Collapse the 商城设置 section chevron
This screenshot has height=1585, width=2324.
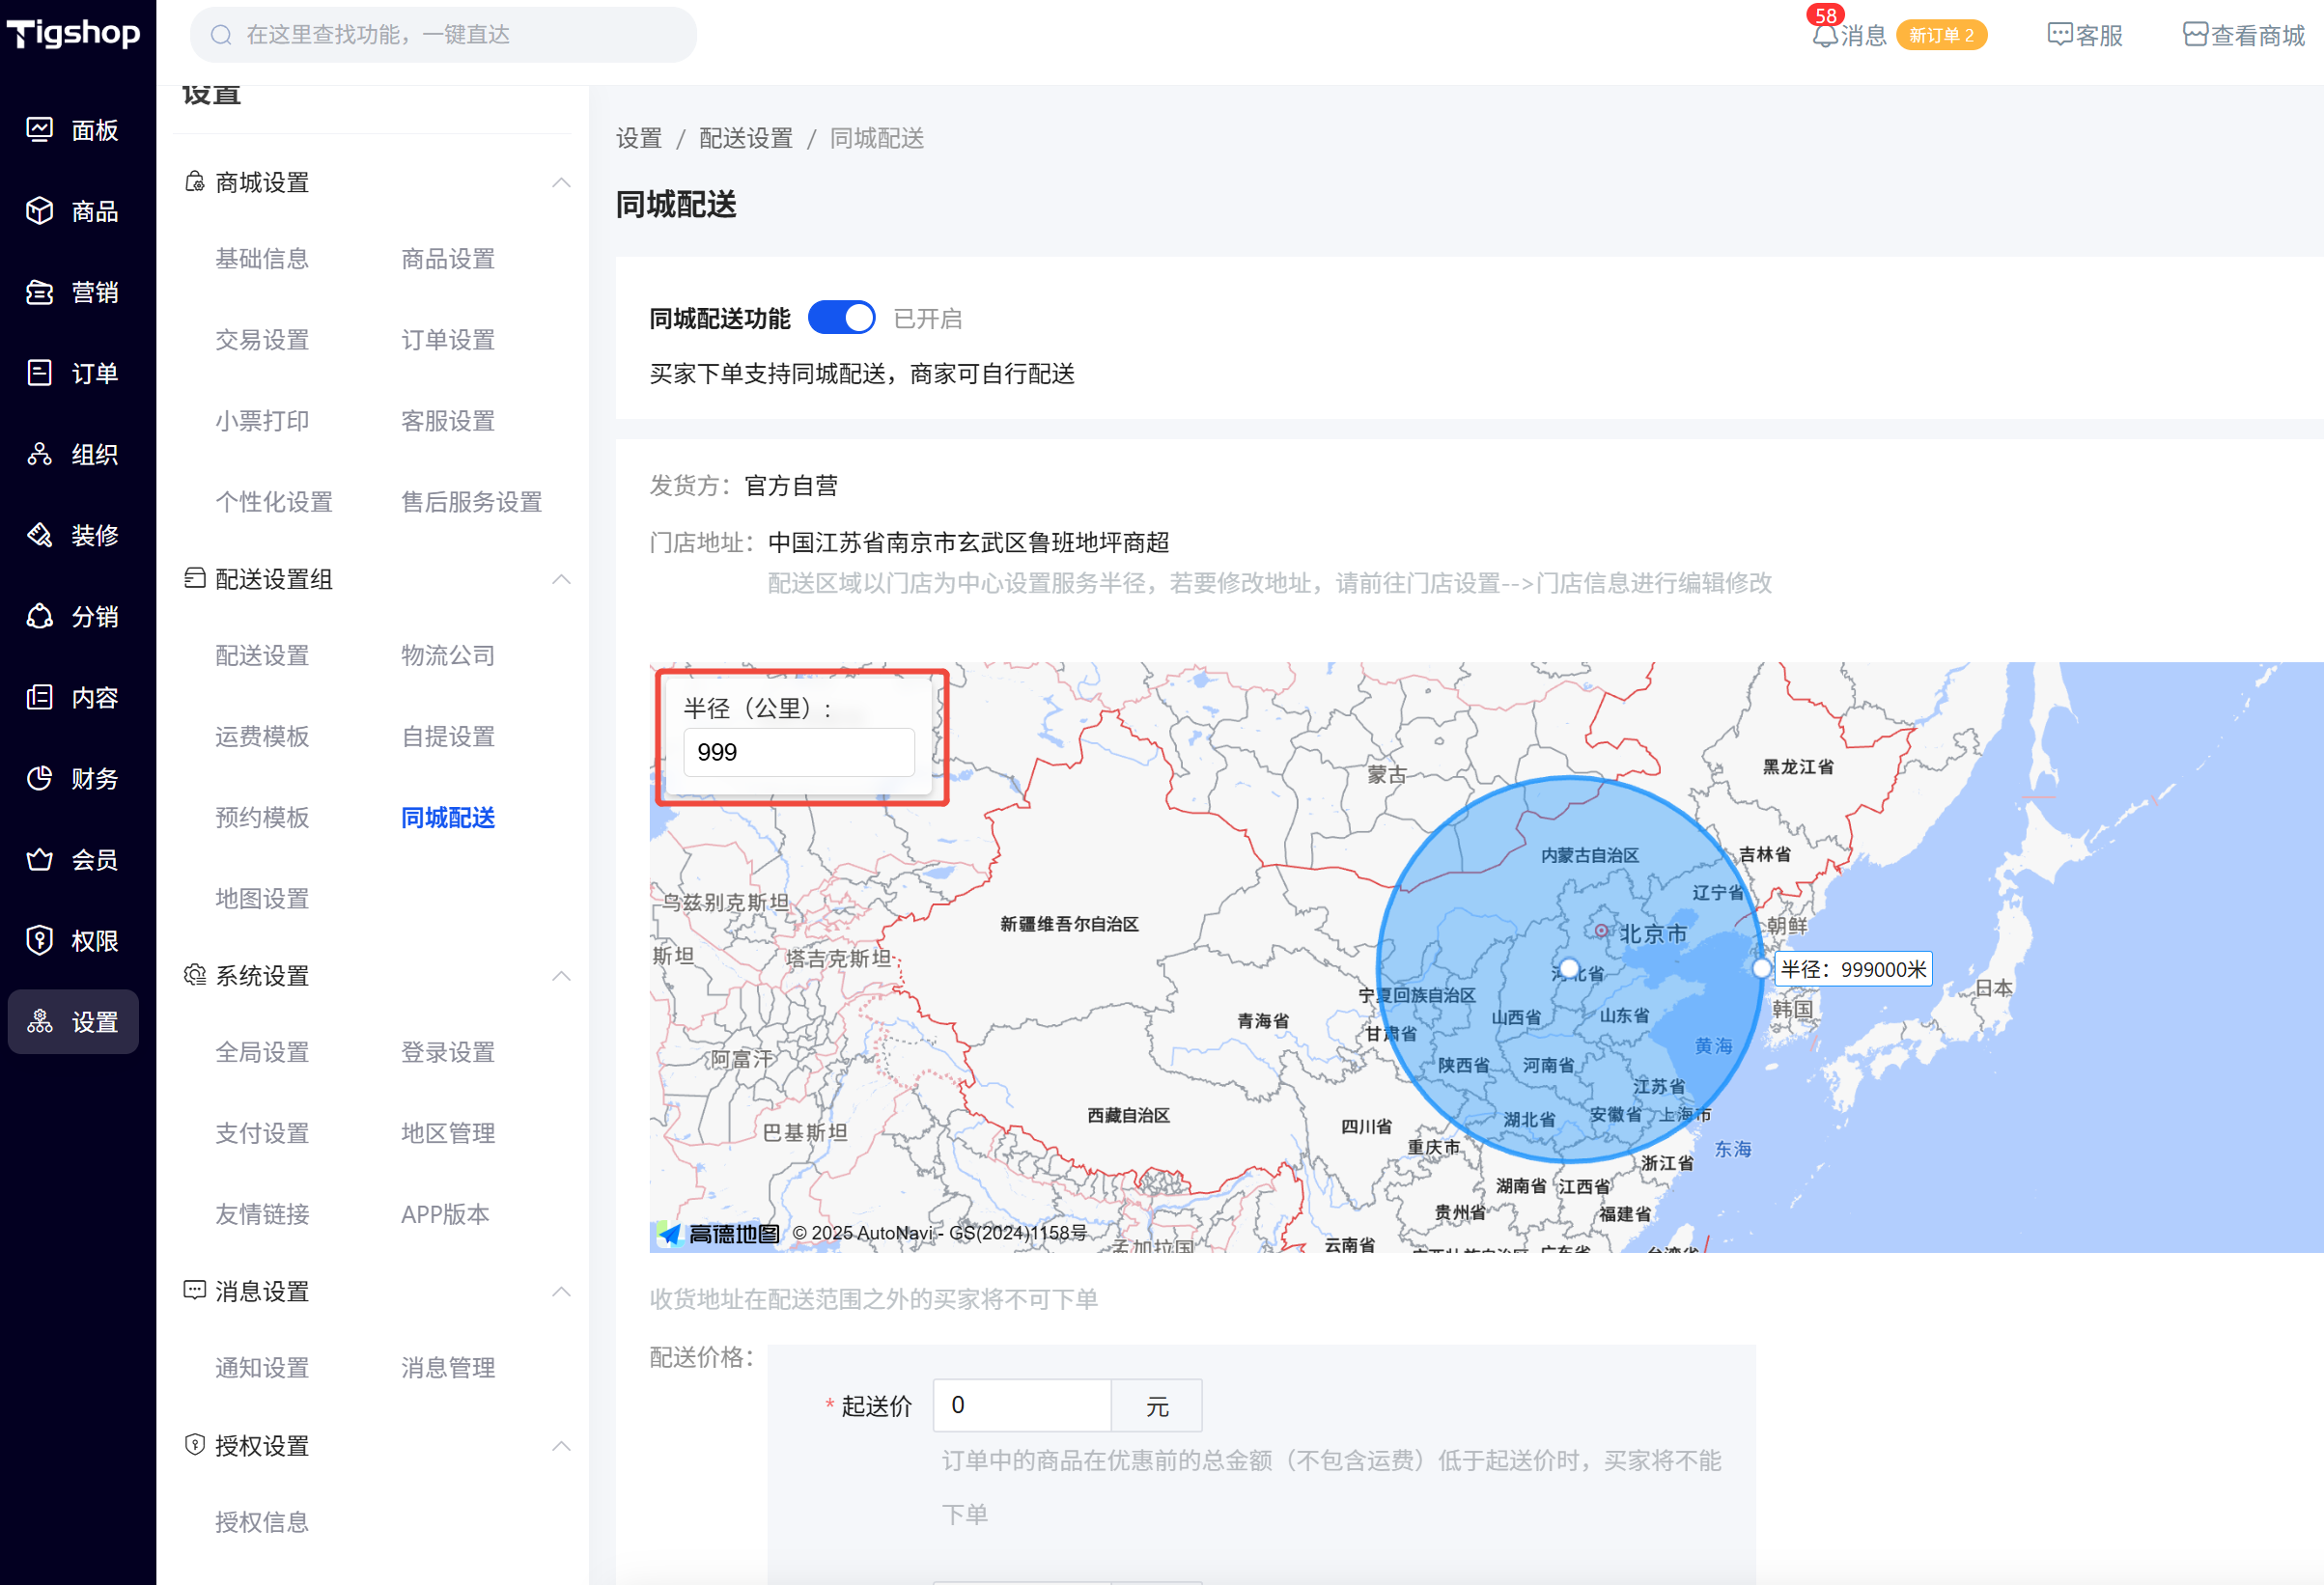(x=561, y=183)
